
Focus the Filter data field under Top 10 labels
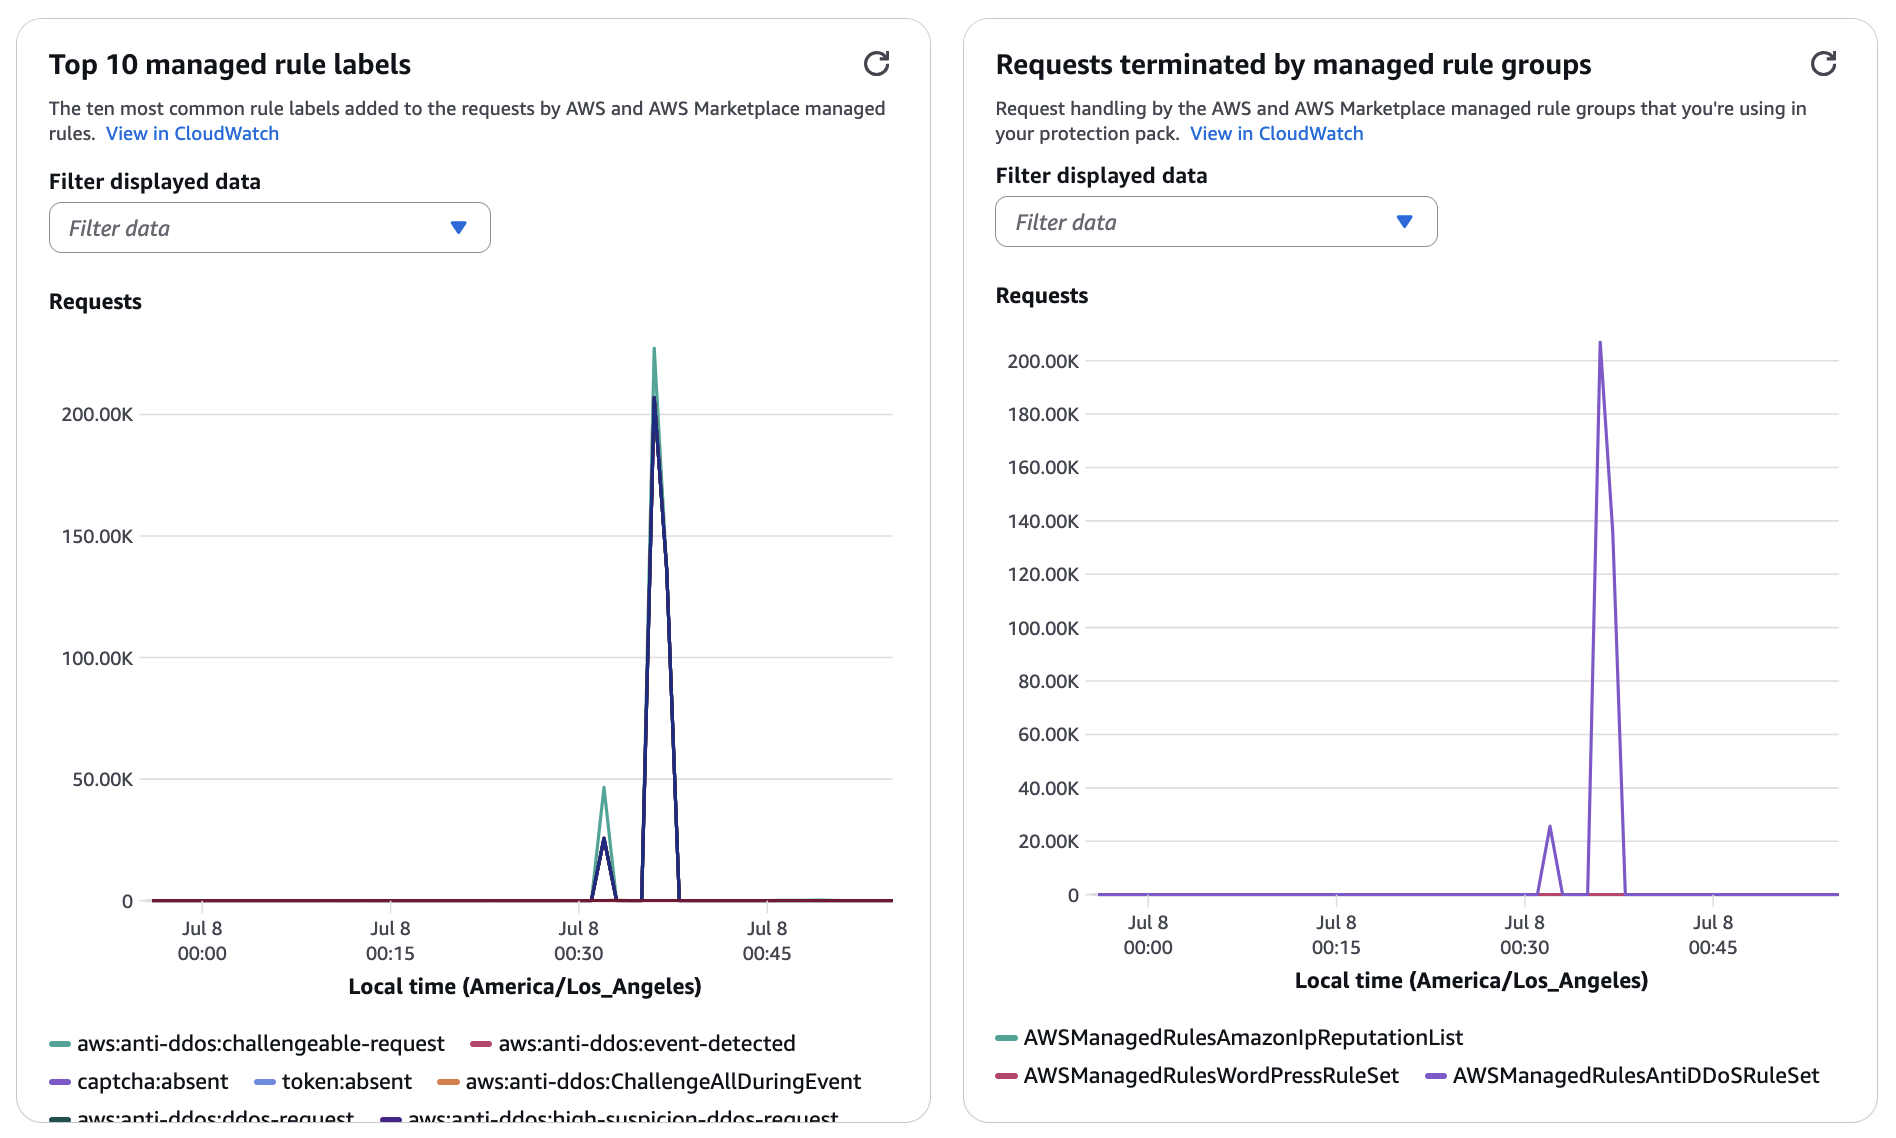coord(250,228)
